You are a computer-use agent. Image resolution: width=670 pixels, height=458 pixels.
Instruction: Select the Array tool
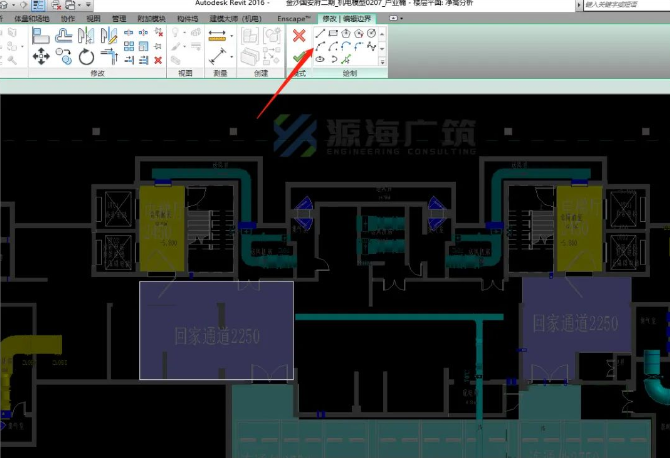click(129, 46)
